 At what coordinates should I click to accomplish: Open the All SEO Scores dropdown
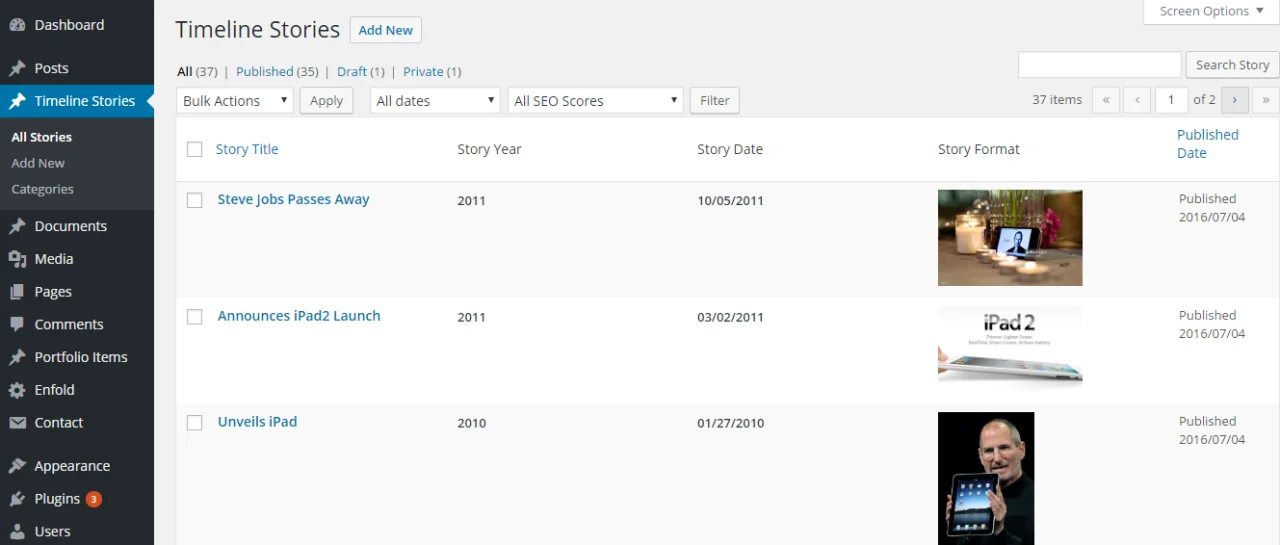[x=595, y=101]
